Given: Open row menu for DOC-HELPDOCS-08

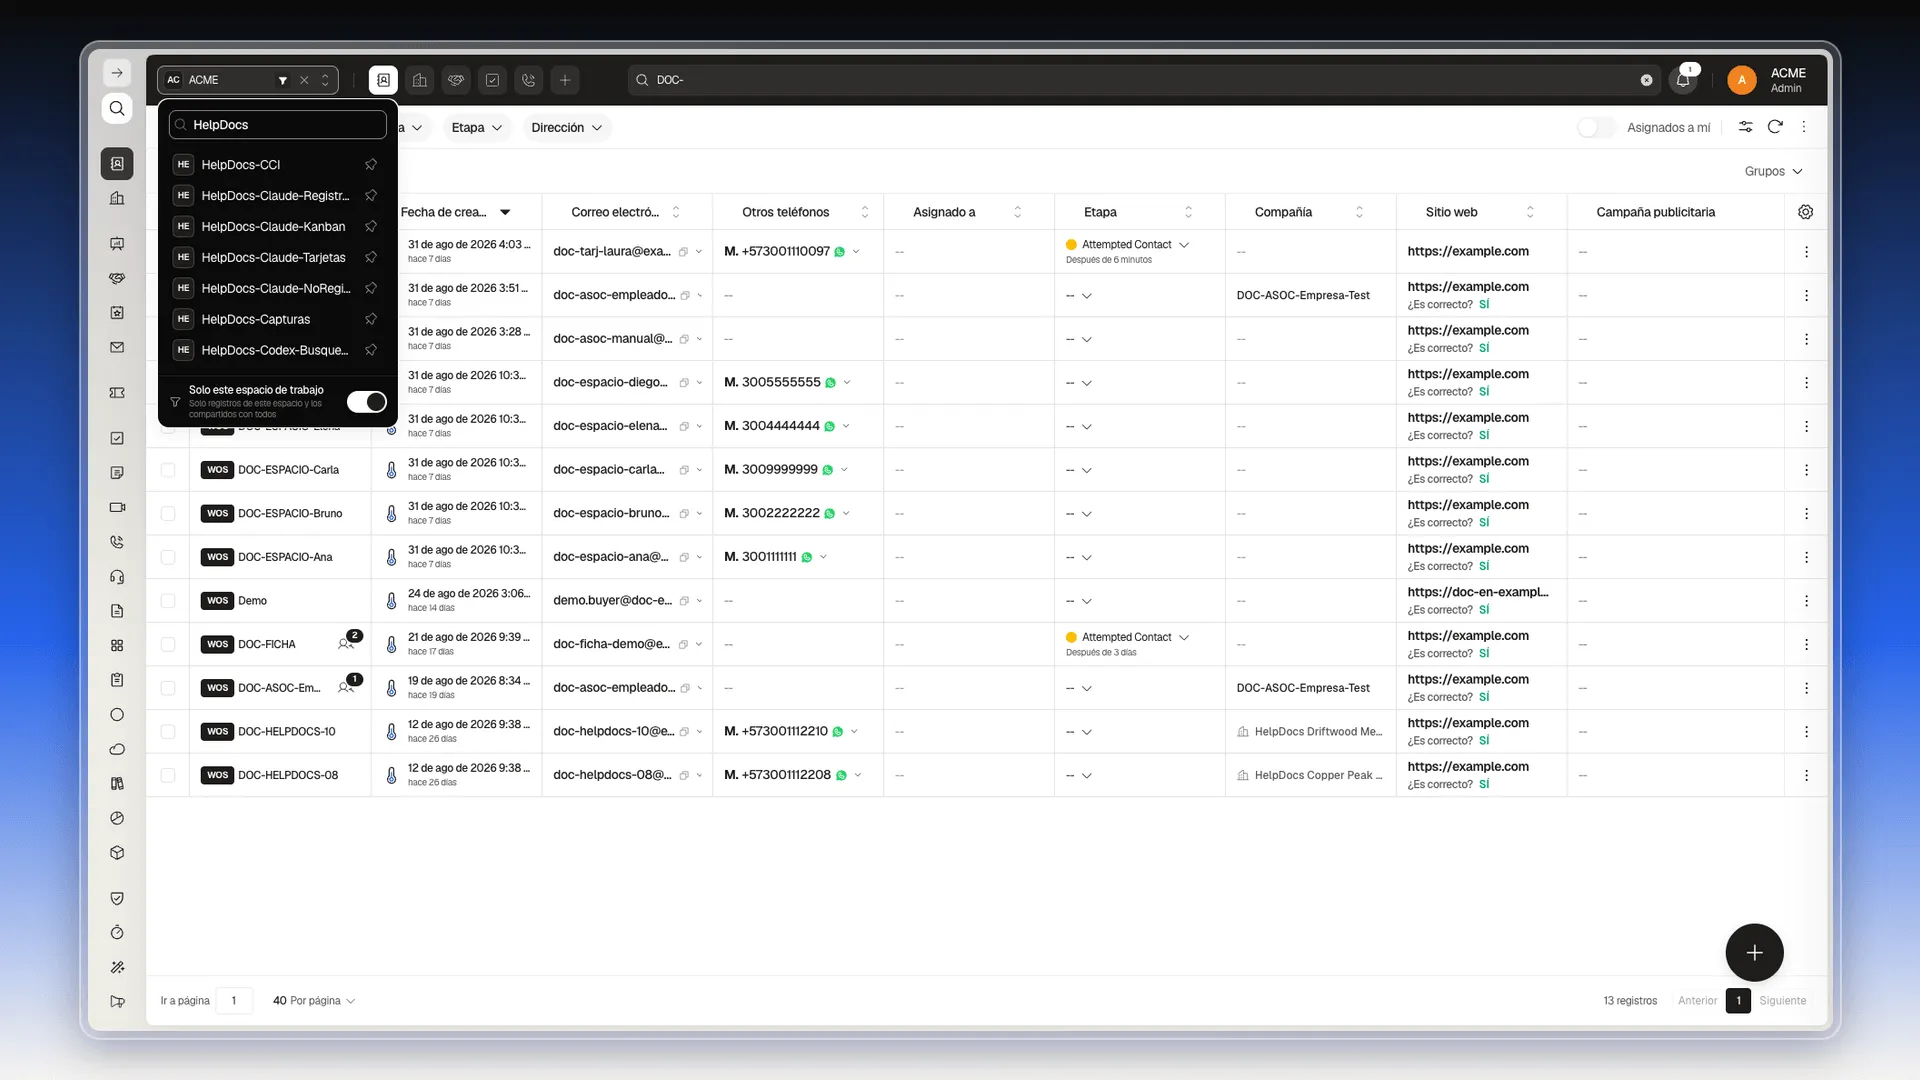Looking at the screenshot, I should tap(1806, 775).
